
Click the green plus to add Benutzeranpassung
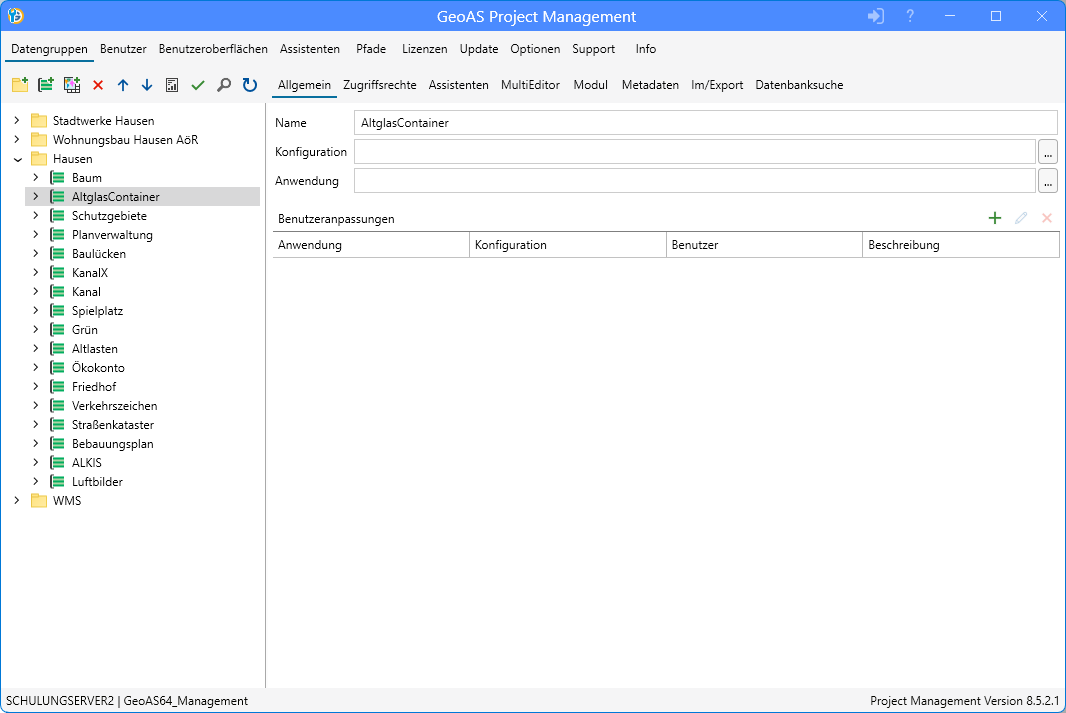coord(994,218)
